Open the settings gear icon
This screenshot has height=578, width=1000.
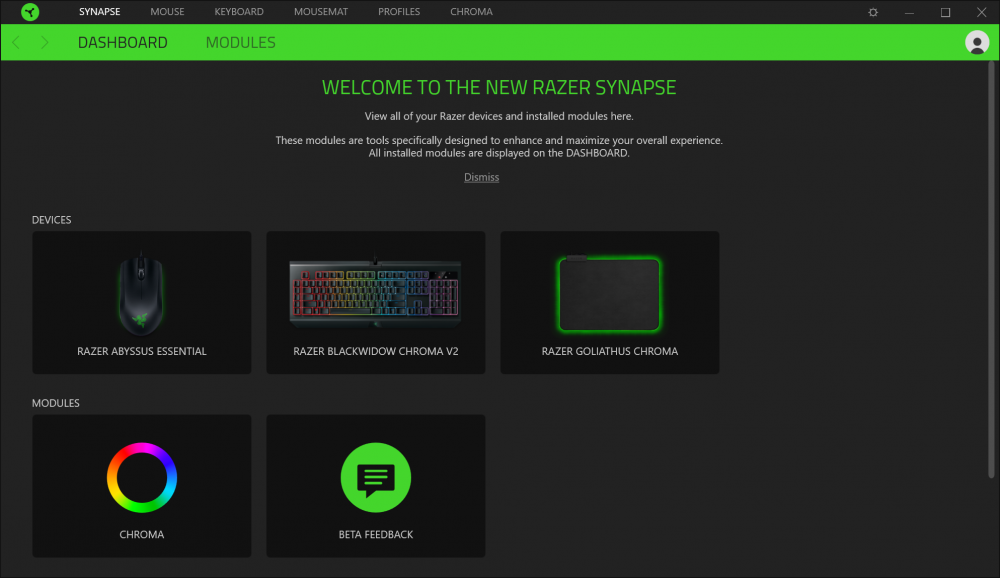coord(873,12)
